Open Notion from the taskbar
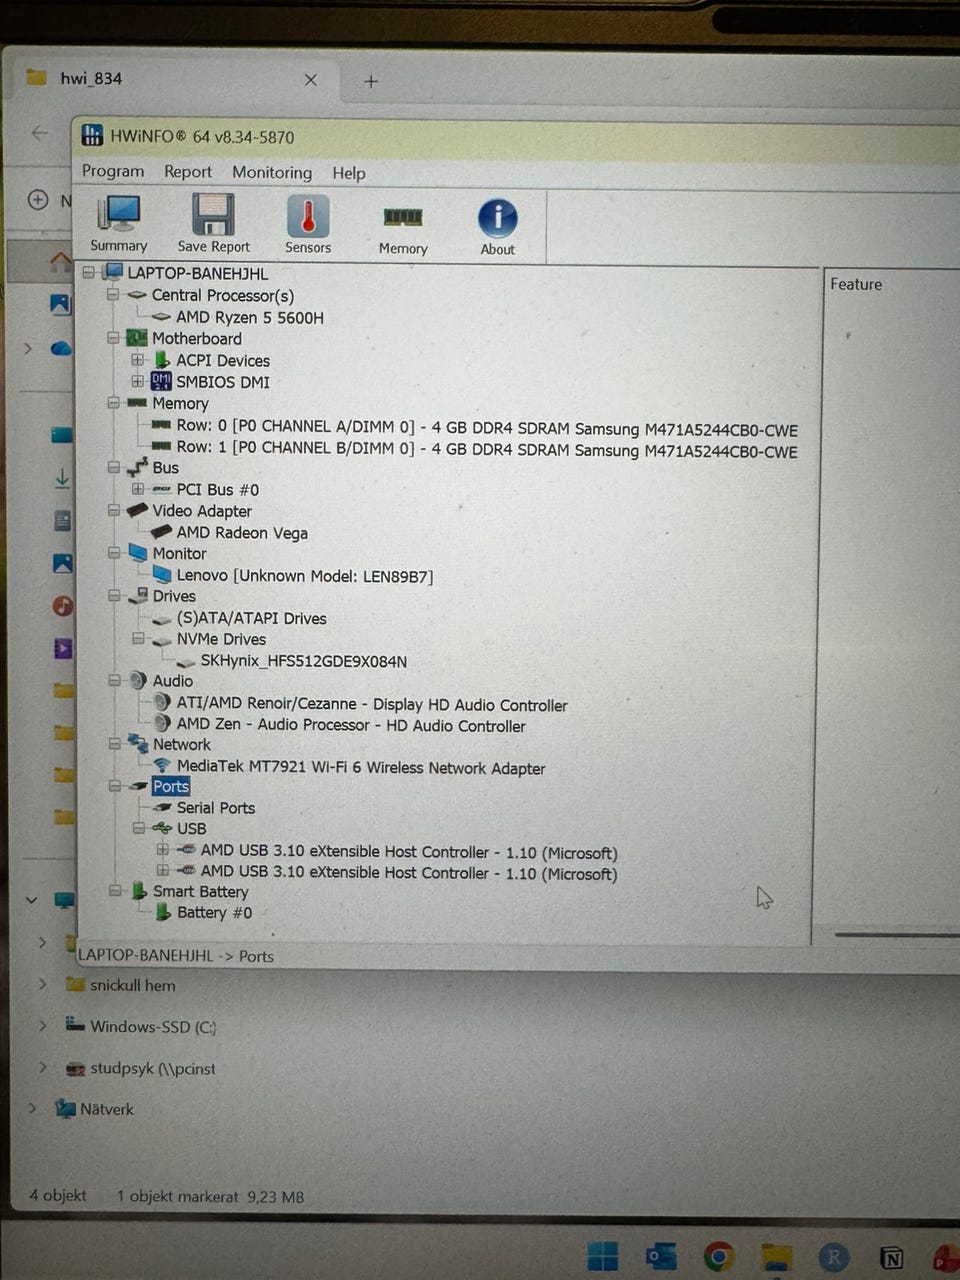The image size is (960, 1280). 891,1258
